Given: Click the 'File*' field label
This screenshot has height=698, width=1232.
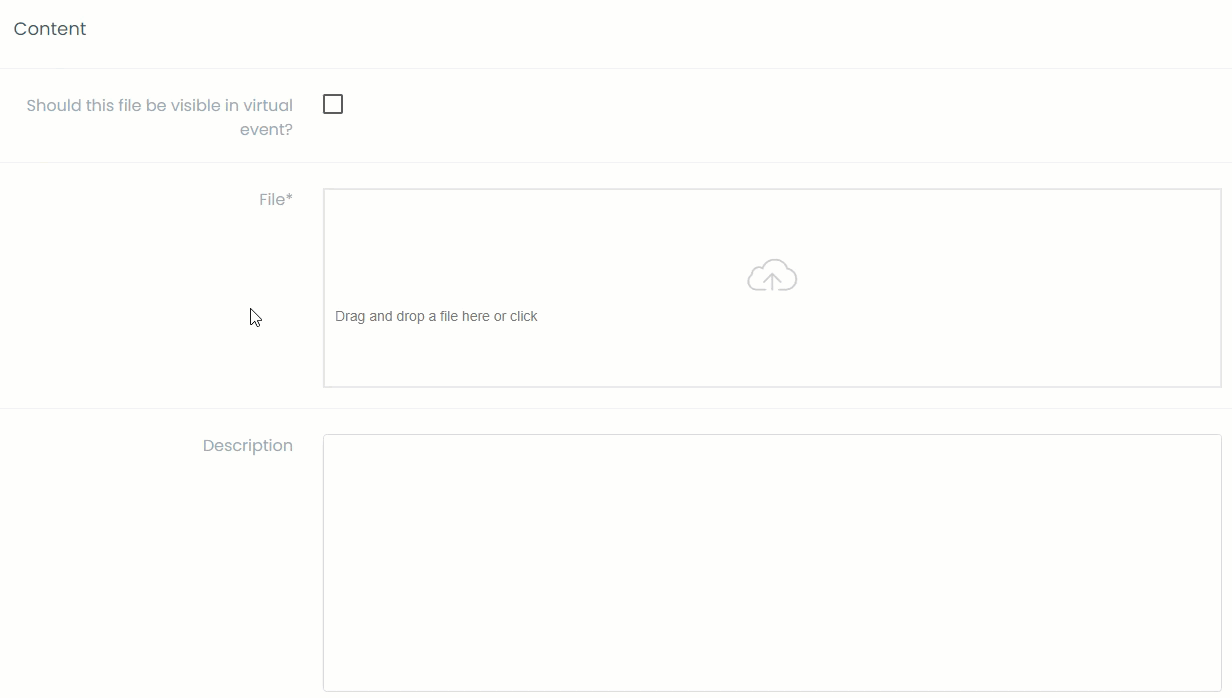Looking at the screenshot, I should coord(276,200).
